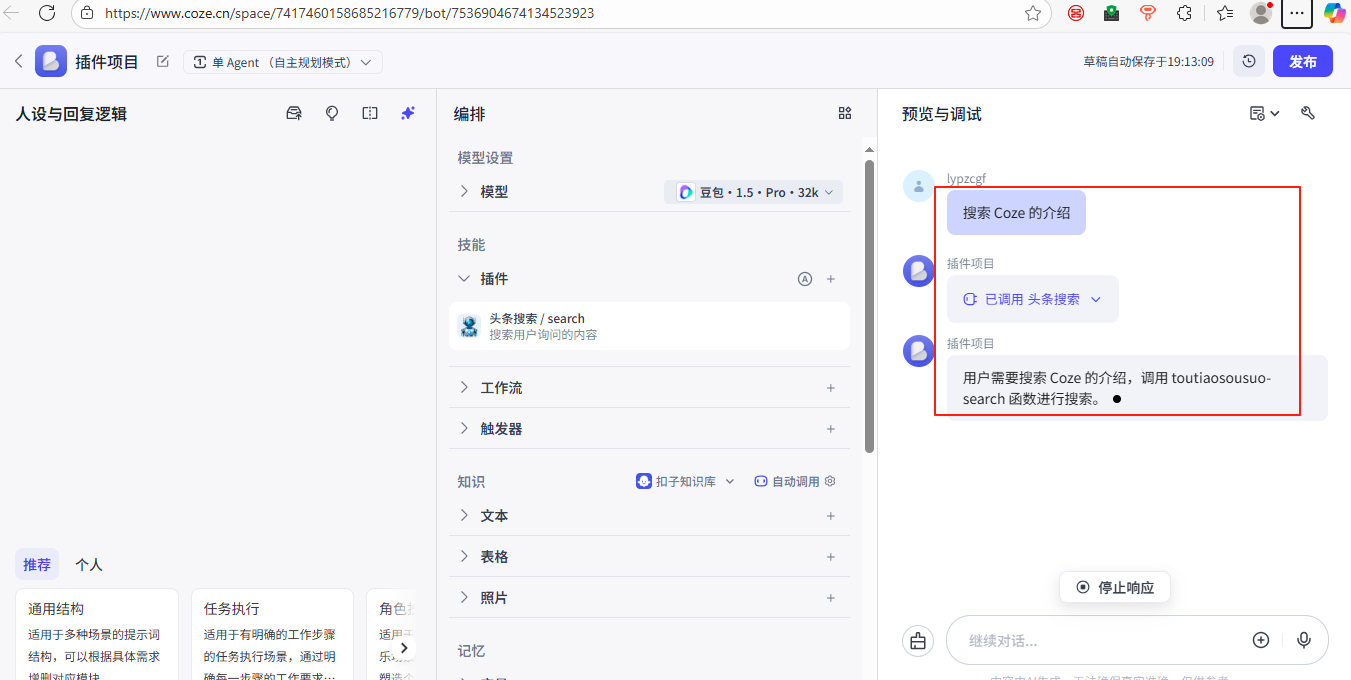Select the 通用结构 template card
The image size is (1351, 680).
click(97, 635)
